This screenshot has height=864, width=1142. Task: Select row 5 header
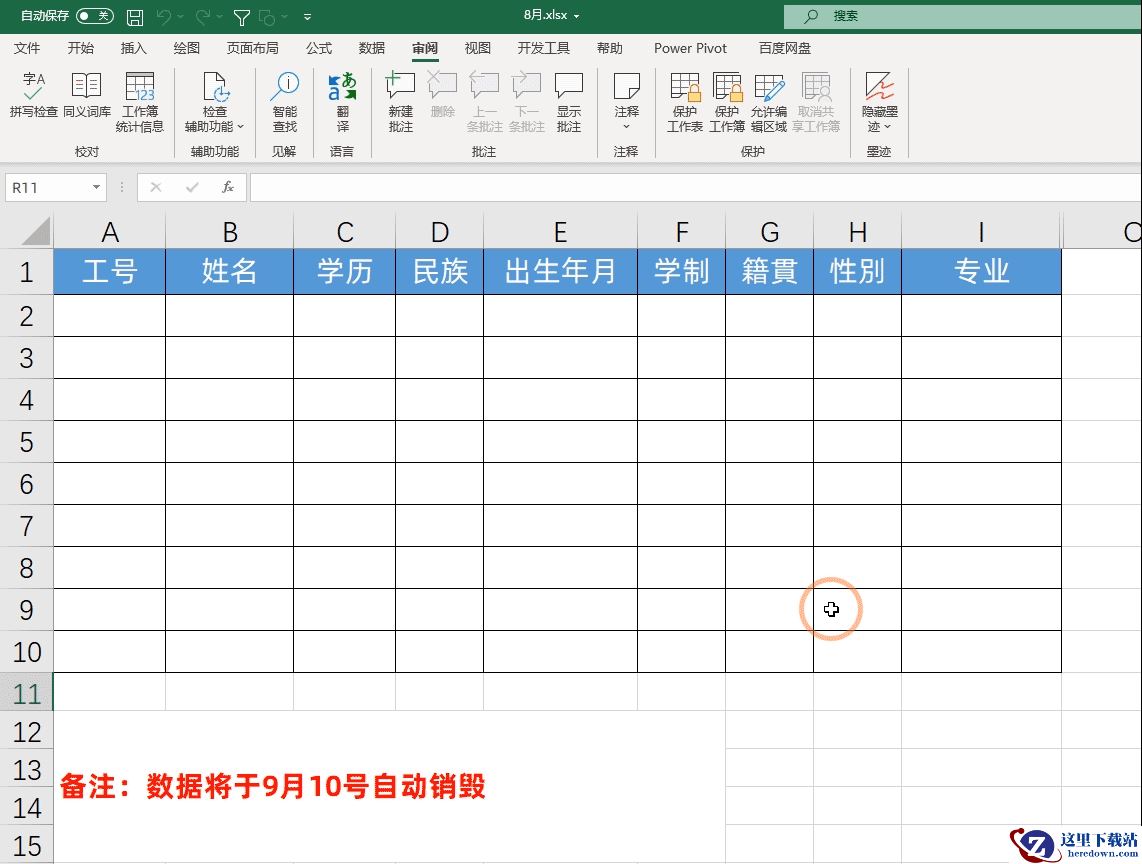[x=26, y=441]
